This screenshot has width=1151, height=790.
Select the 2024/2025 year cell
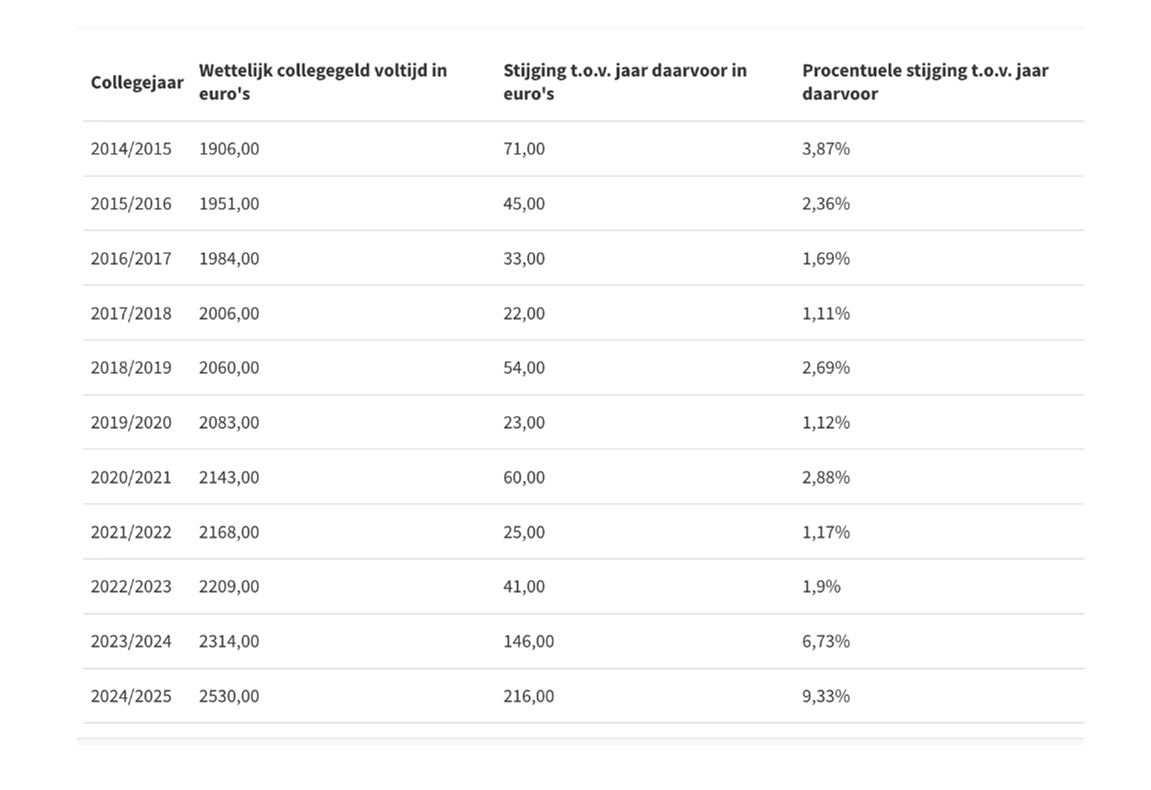[131, 696]
